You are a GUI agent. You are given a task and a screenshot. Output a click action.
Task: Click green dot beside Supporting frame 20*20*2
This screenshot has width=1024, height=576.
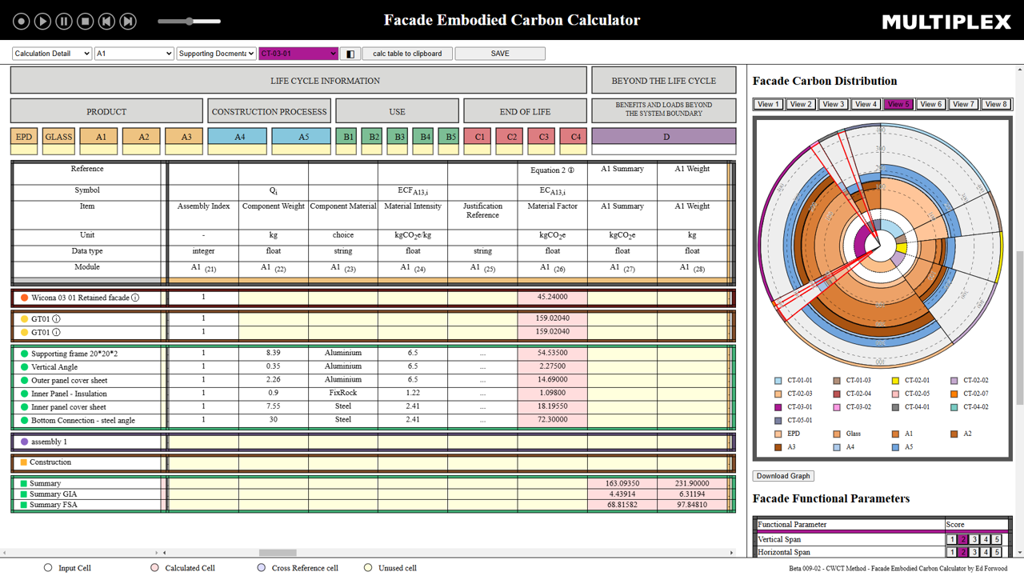(24, 354)
